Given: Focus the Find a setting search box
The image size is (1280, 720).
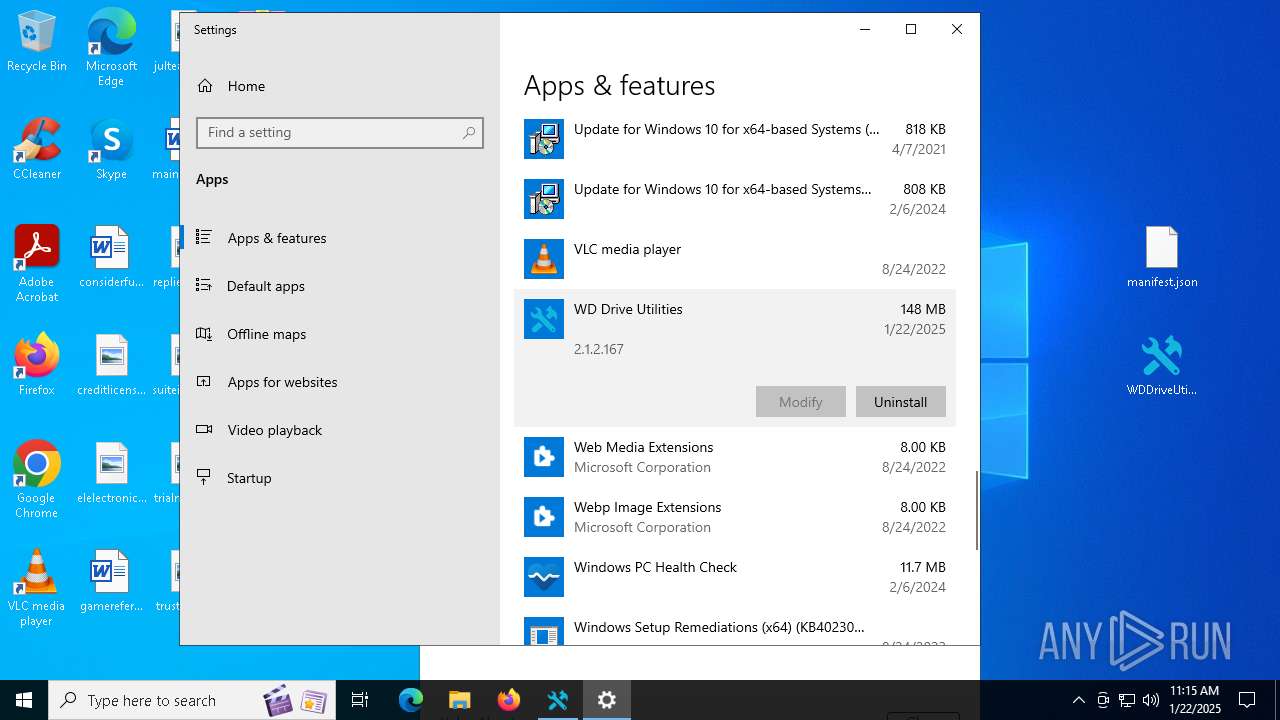Looking at the screenshot, I should pos(340,132).
